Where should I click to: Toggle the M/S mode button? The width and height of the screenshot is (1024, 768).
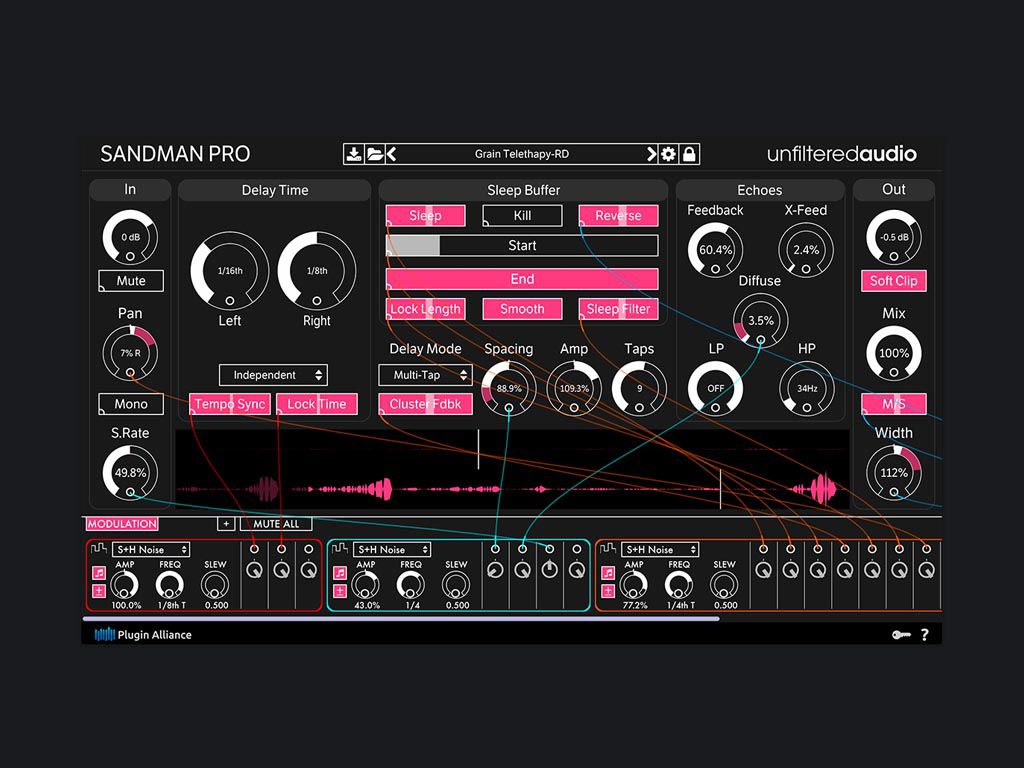893,404
